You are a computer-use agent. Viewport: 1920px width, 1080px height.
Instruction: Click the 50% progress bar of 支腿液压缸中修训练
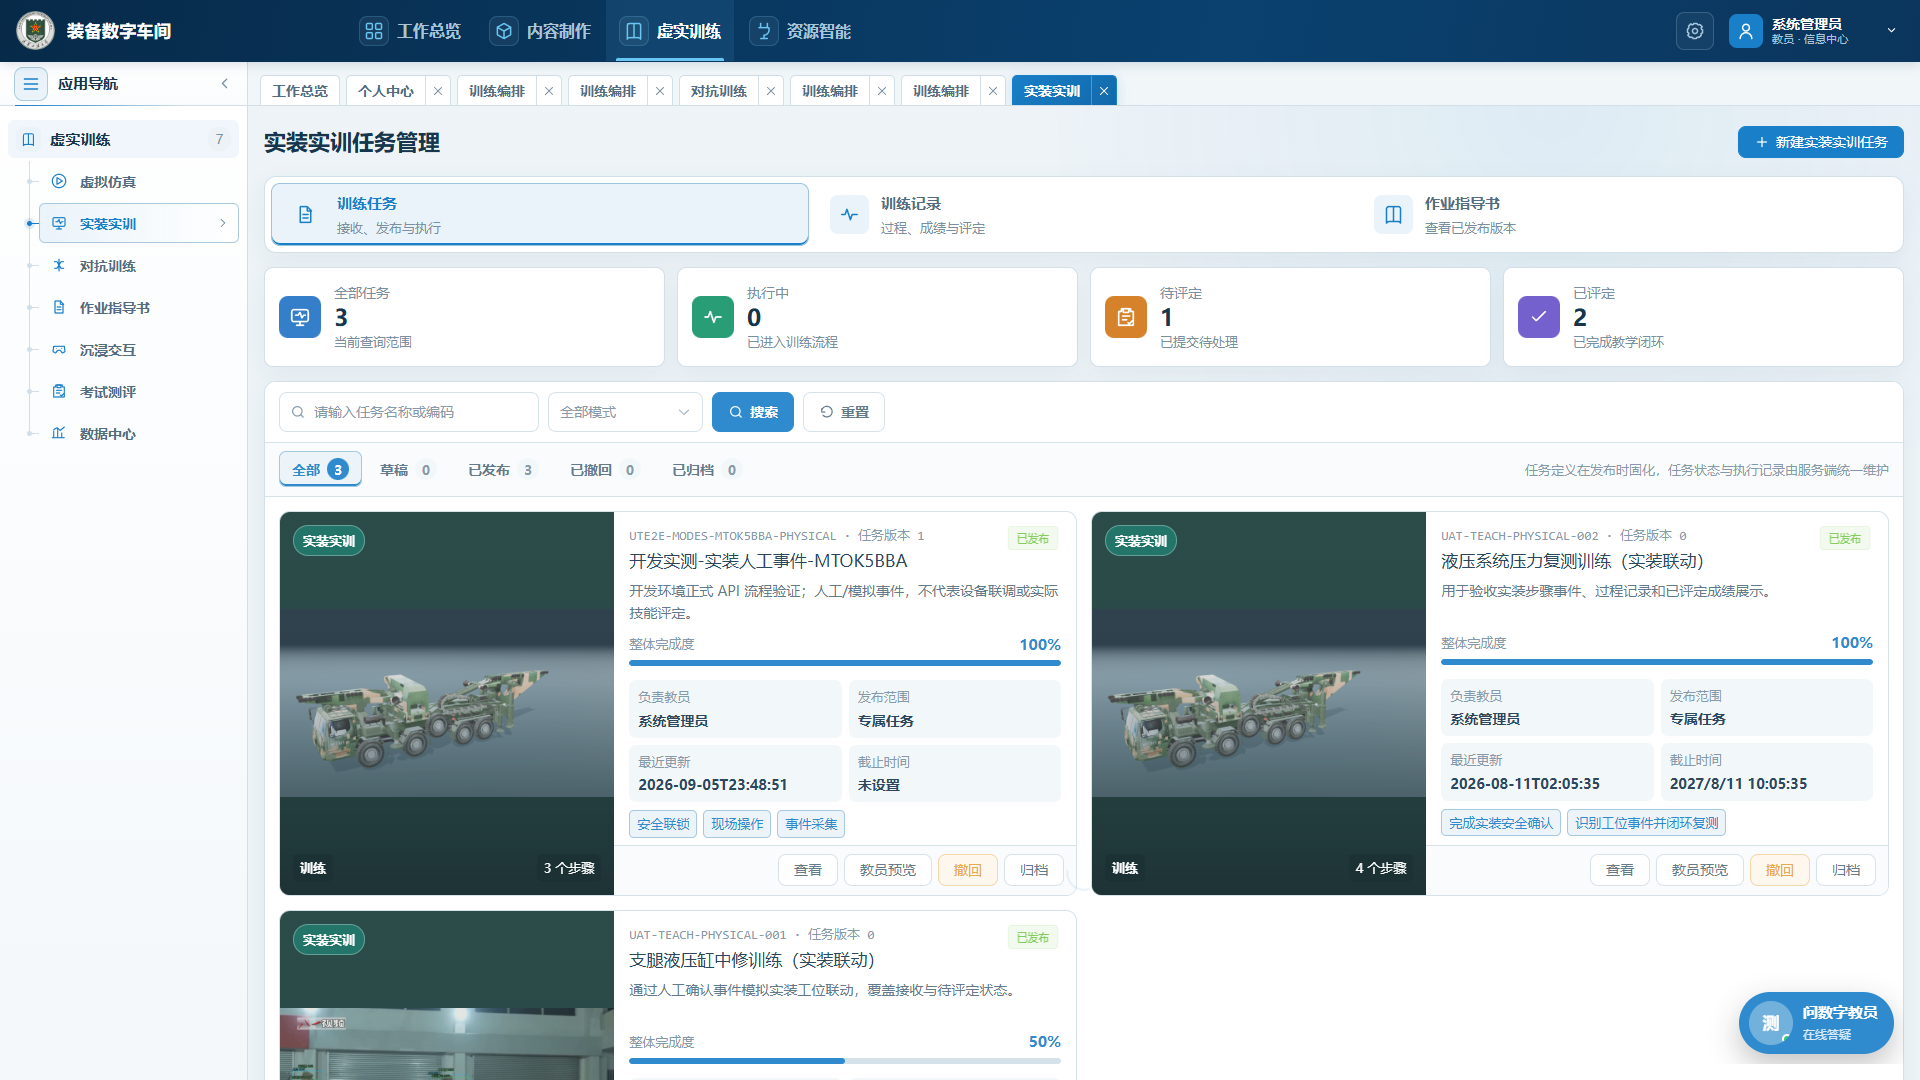[845, 1060]
